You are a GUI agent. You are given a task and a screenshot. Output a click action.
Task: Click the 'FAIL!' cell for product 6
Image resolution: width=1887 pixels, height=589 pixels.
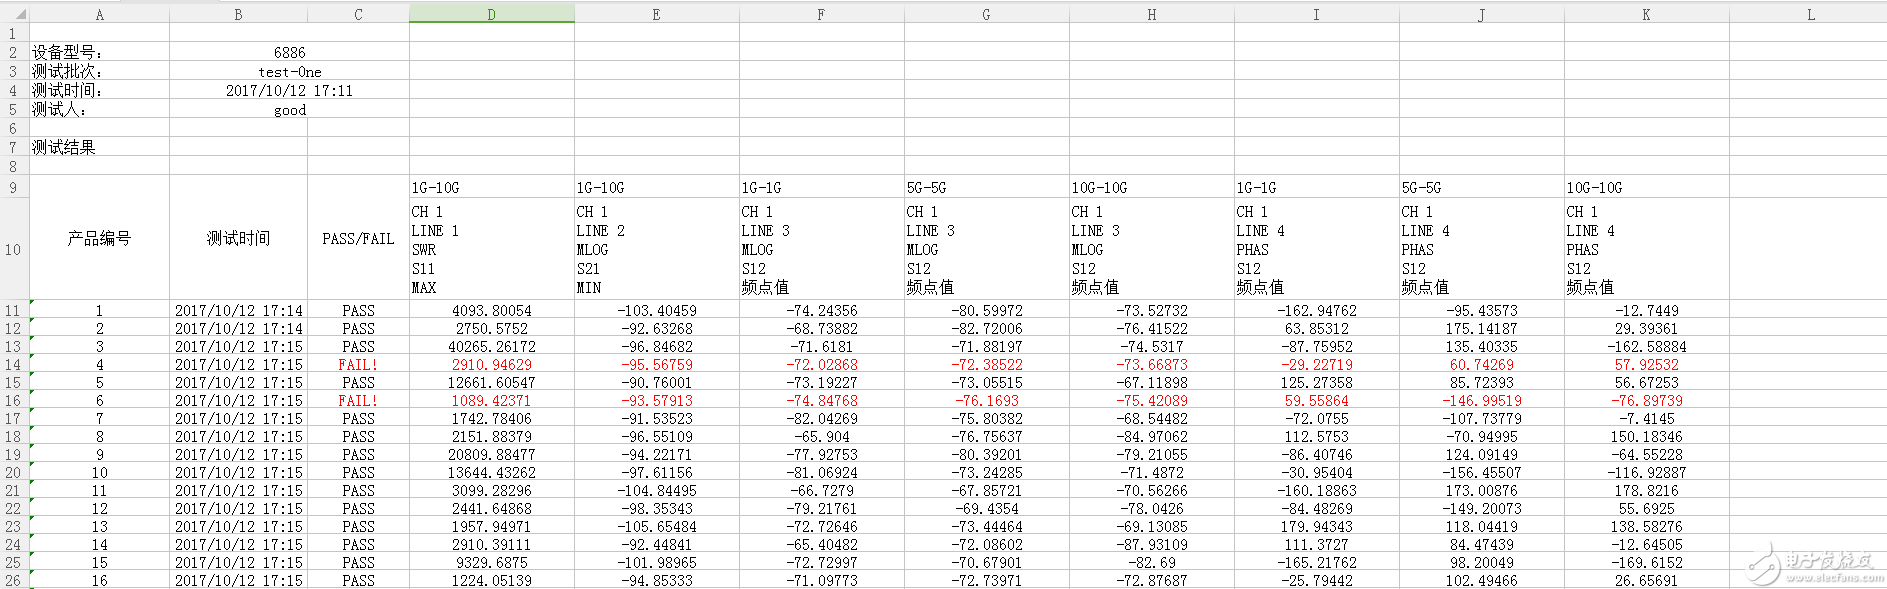coord(358,401)
